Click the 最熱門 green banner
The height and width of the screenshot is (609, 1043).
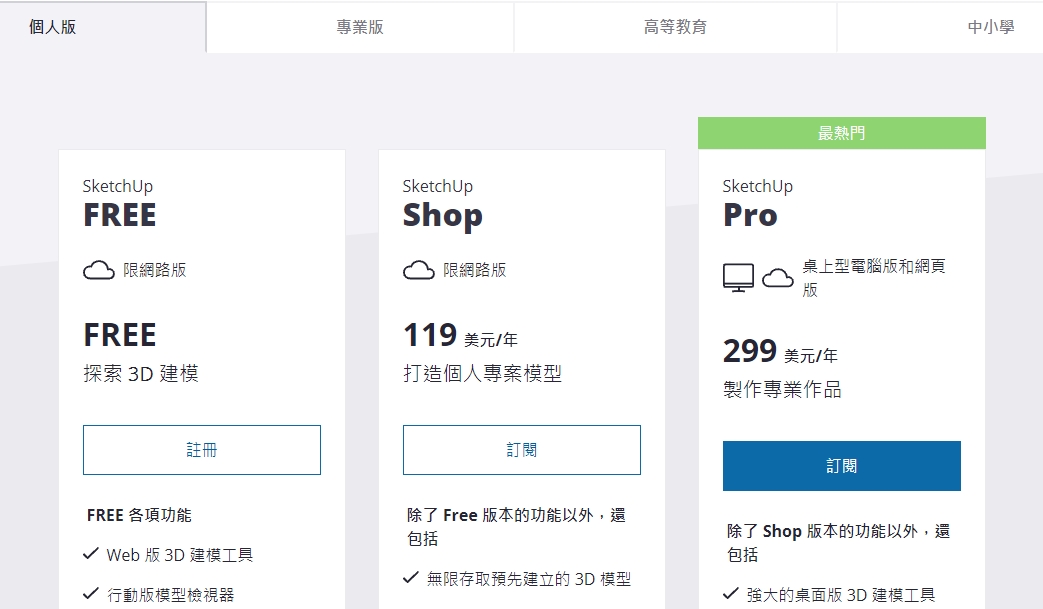coord(841,133)
